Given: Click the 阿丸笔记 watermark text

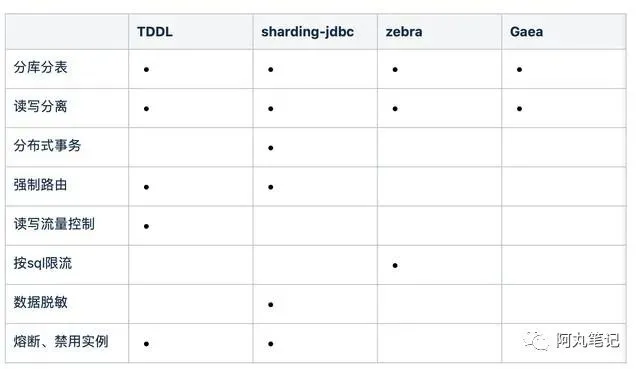Looking at the screenshot, I should pos(588,340).
